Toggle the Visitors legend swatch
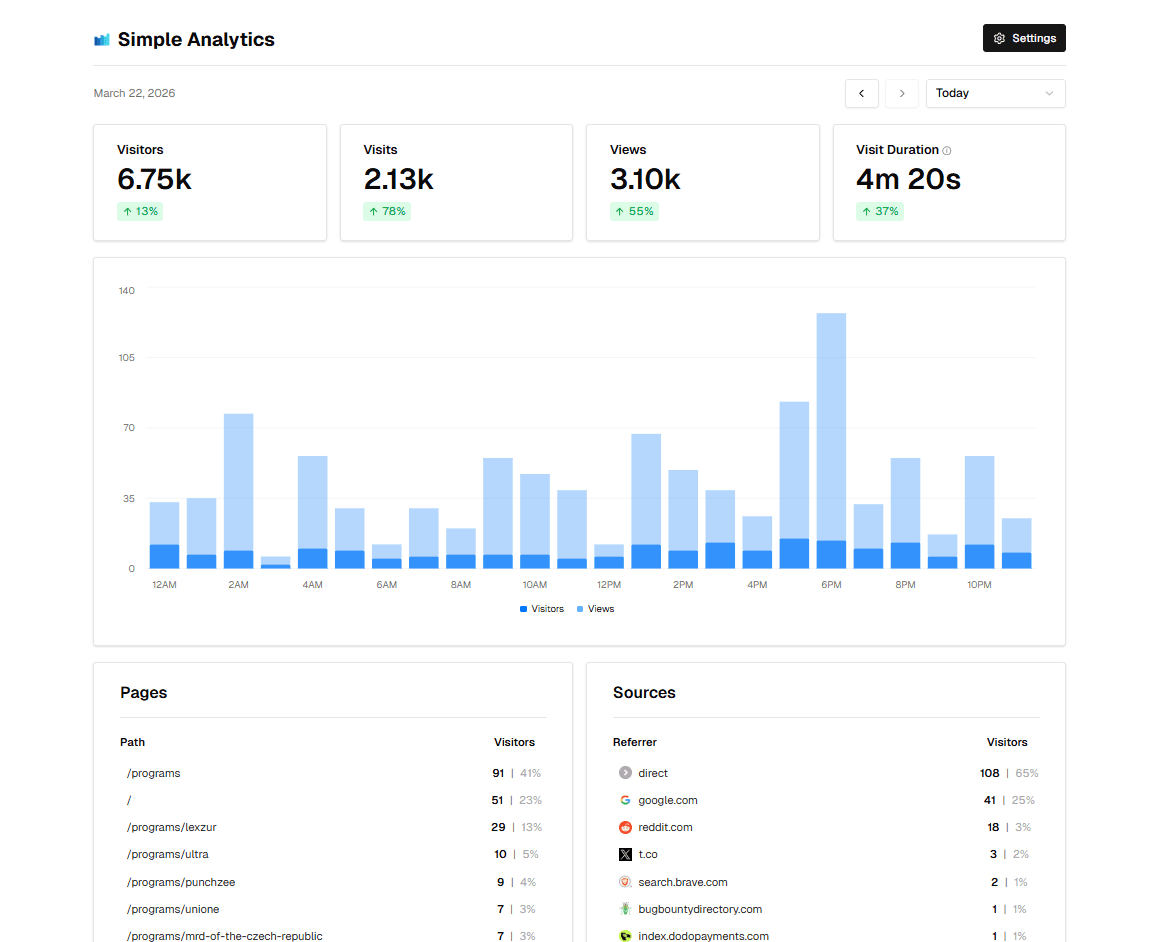The height and width of the screenshot is (942, 1161). click(x=523, y=609)
